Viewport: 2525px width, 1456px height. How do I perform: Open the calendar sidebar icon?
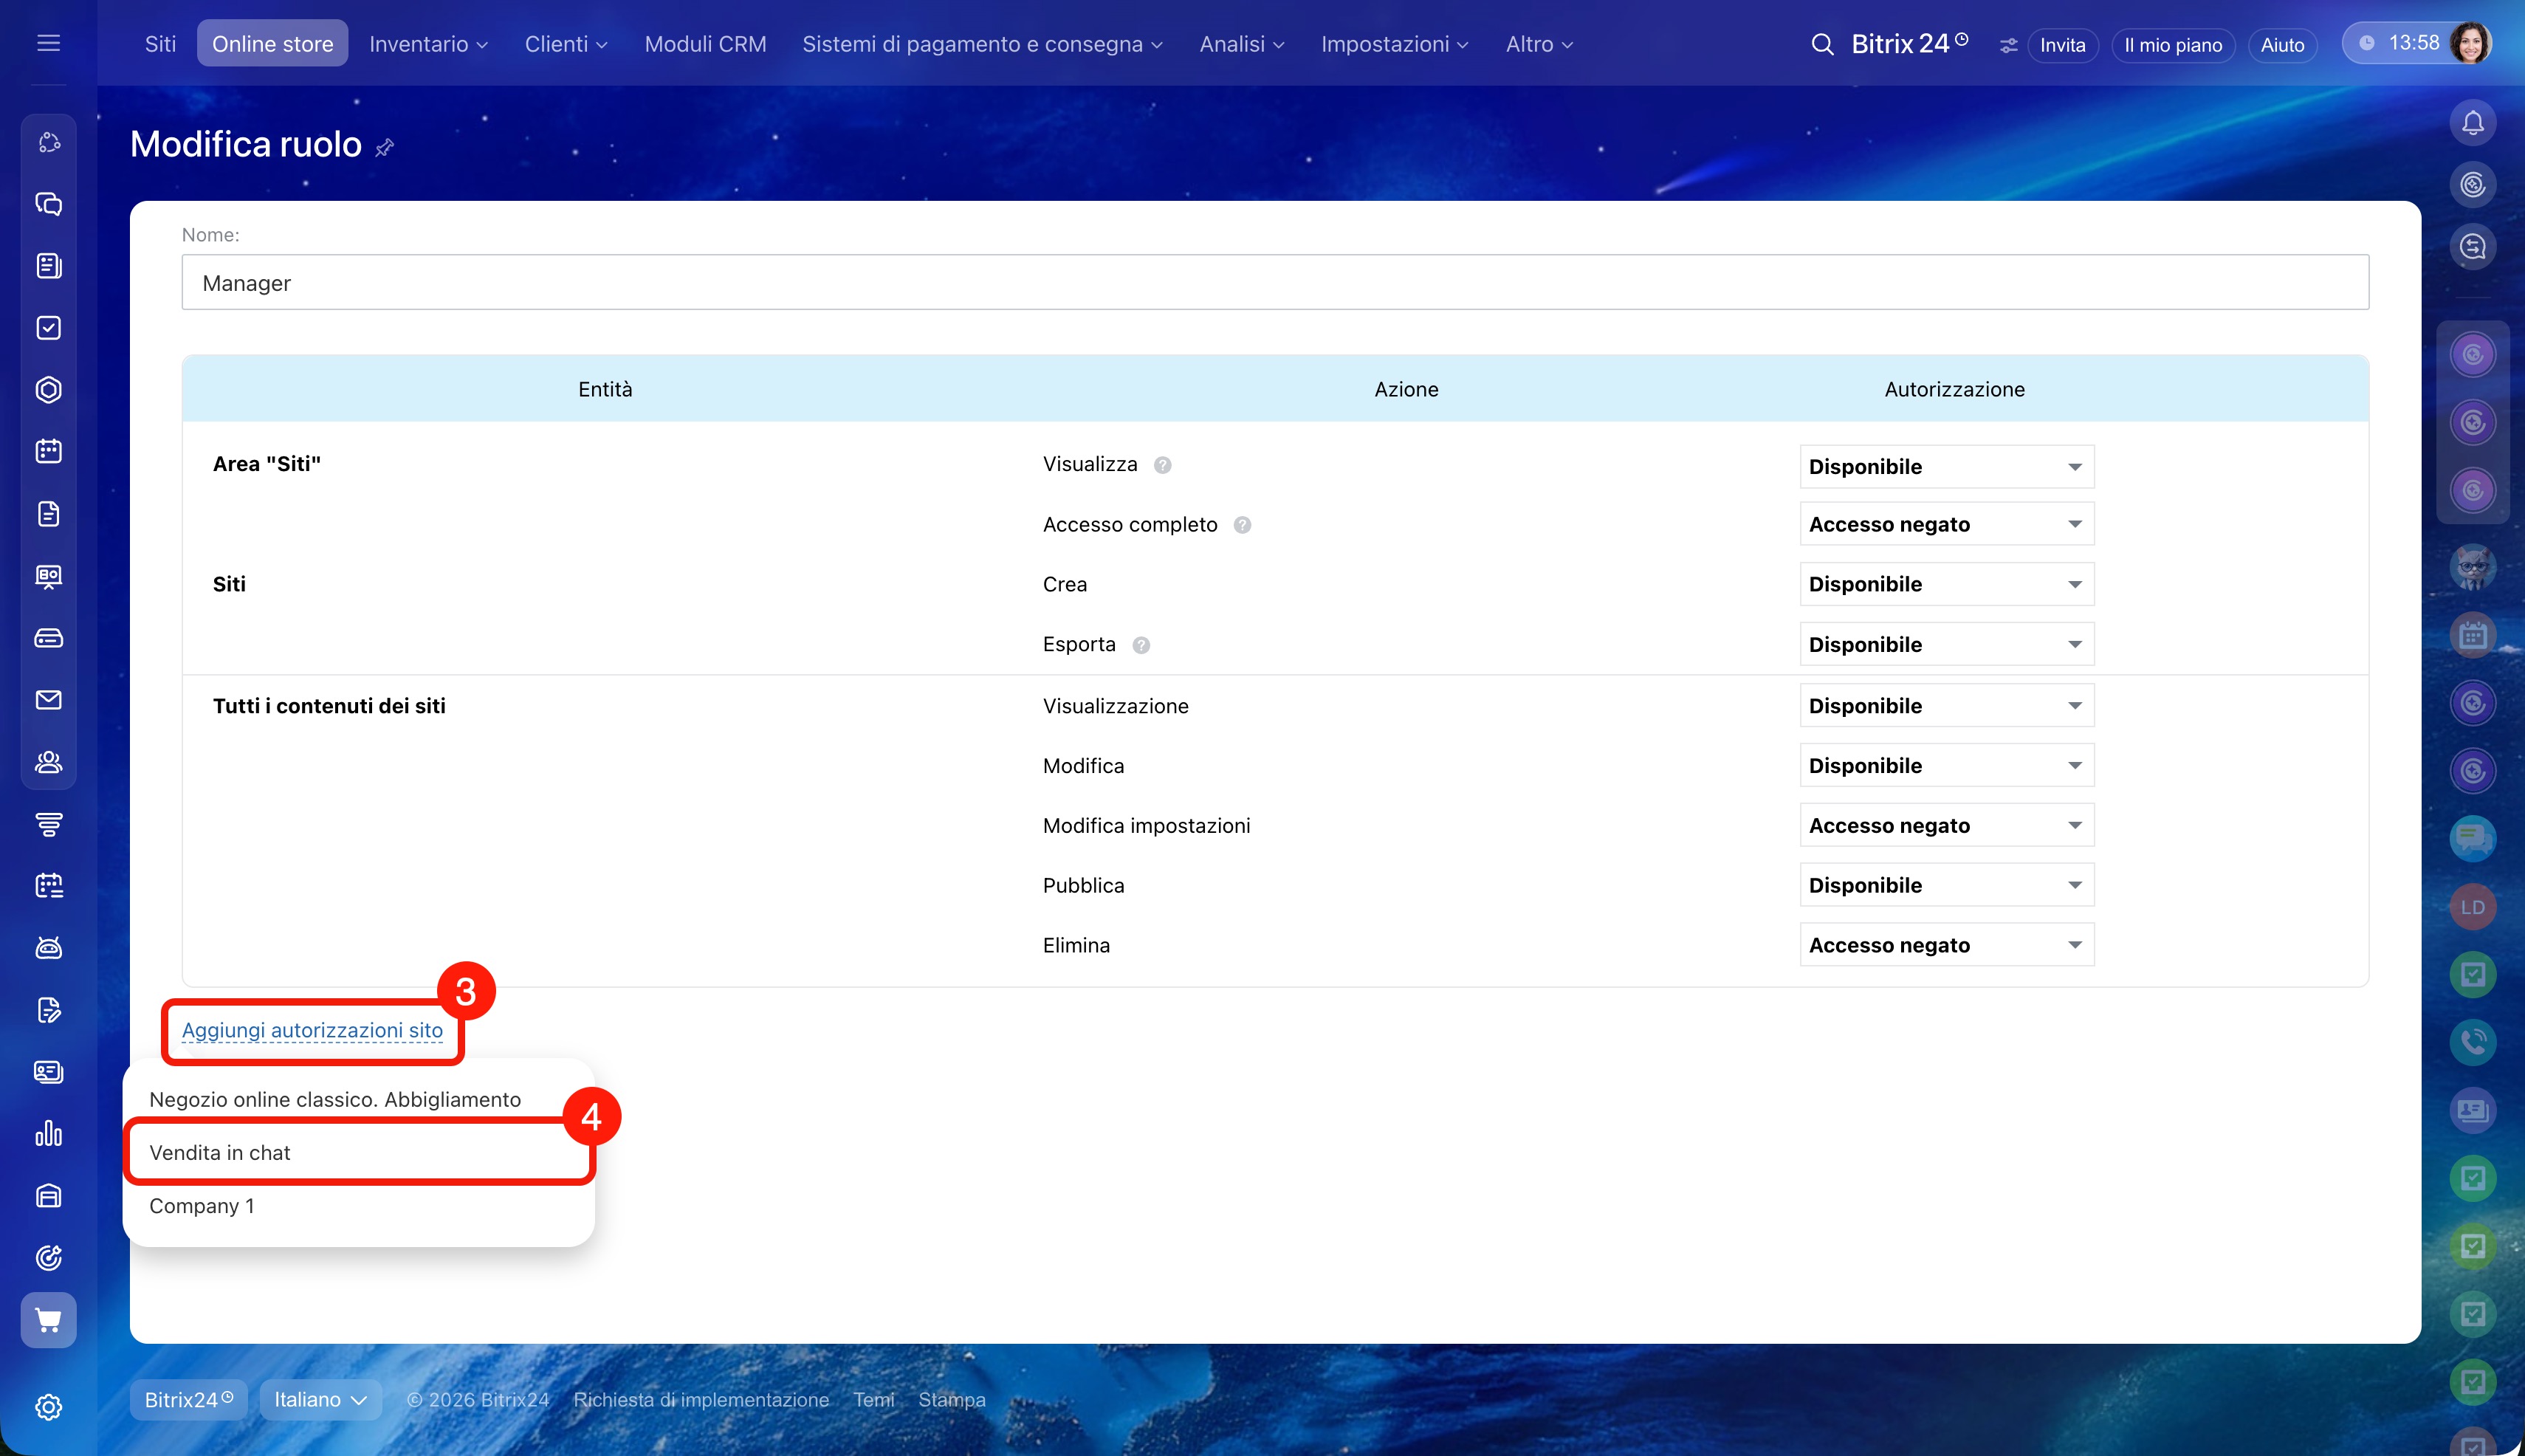tap(48, 451)
